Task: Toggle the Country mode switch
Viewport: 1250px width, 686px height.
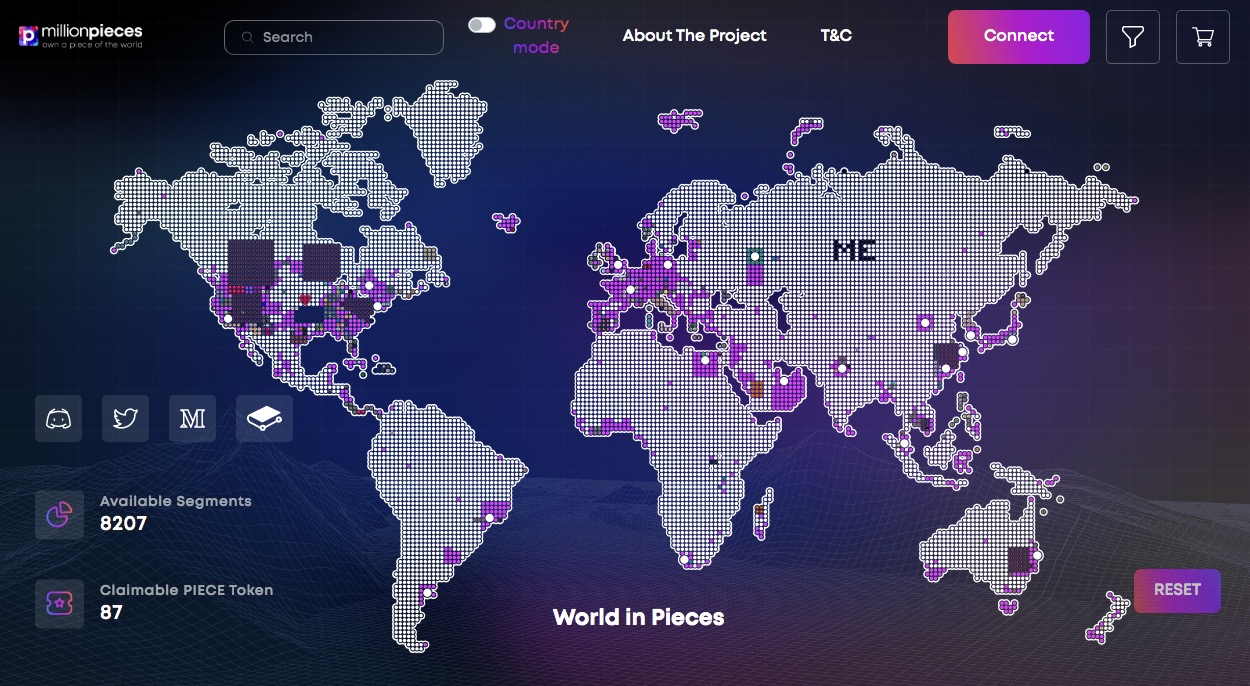Action: (482, 25)
